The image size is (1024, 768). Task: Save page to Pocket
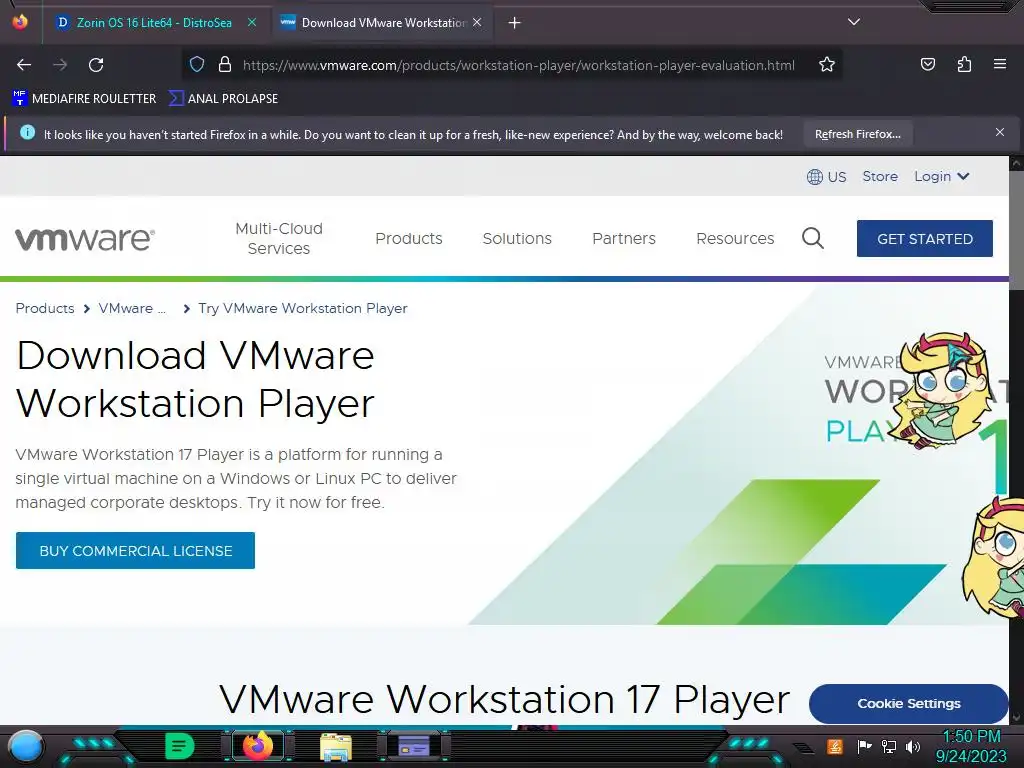click(927, 64)
